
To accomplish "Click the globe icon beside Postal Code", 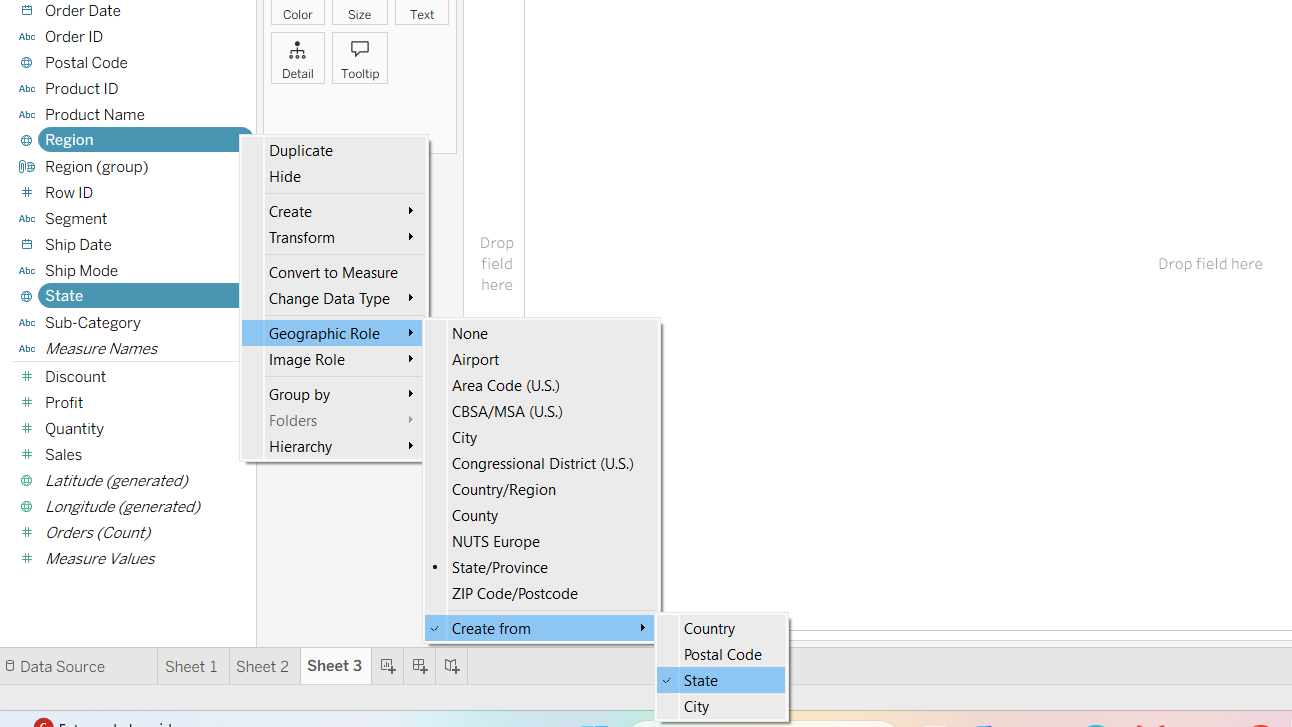I will tap(27, 63).
